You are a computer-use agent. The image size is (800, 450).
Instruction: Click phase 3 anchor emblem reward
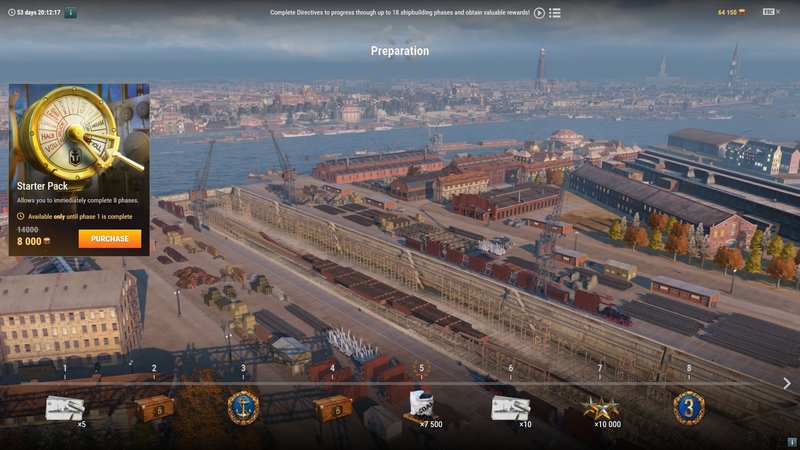tap(243, 407)
